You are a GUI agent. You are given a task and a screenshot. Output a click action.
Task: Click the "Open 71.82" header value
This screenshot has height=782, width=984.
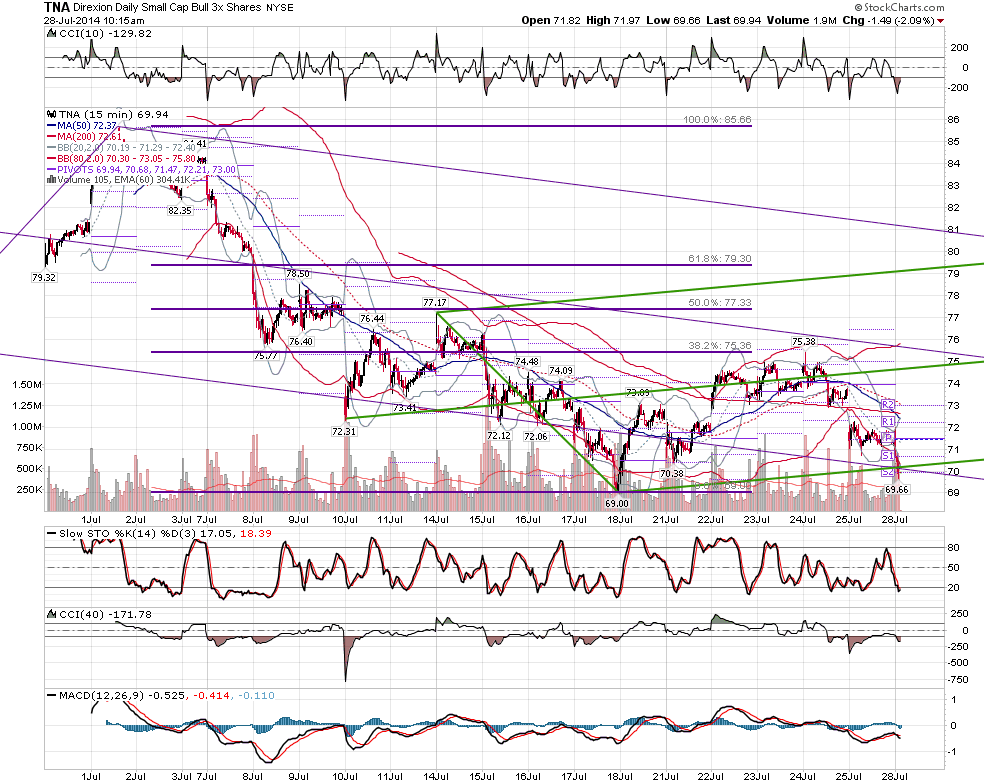(551, 21)
